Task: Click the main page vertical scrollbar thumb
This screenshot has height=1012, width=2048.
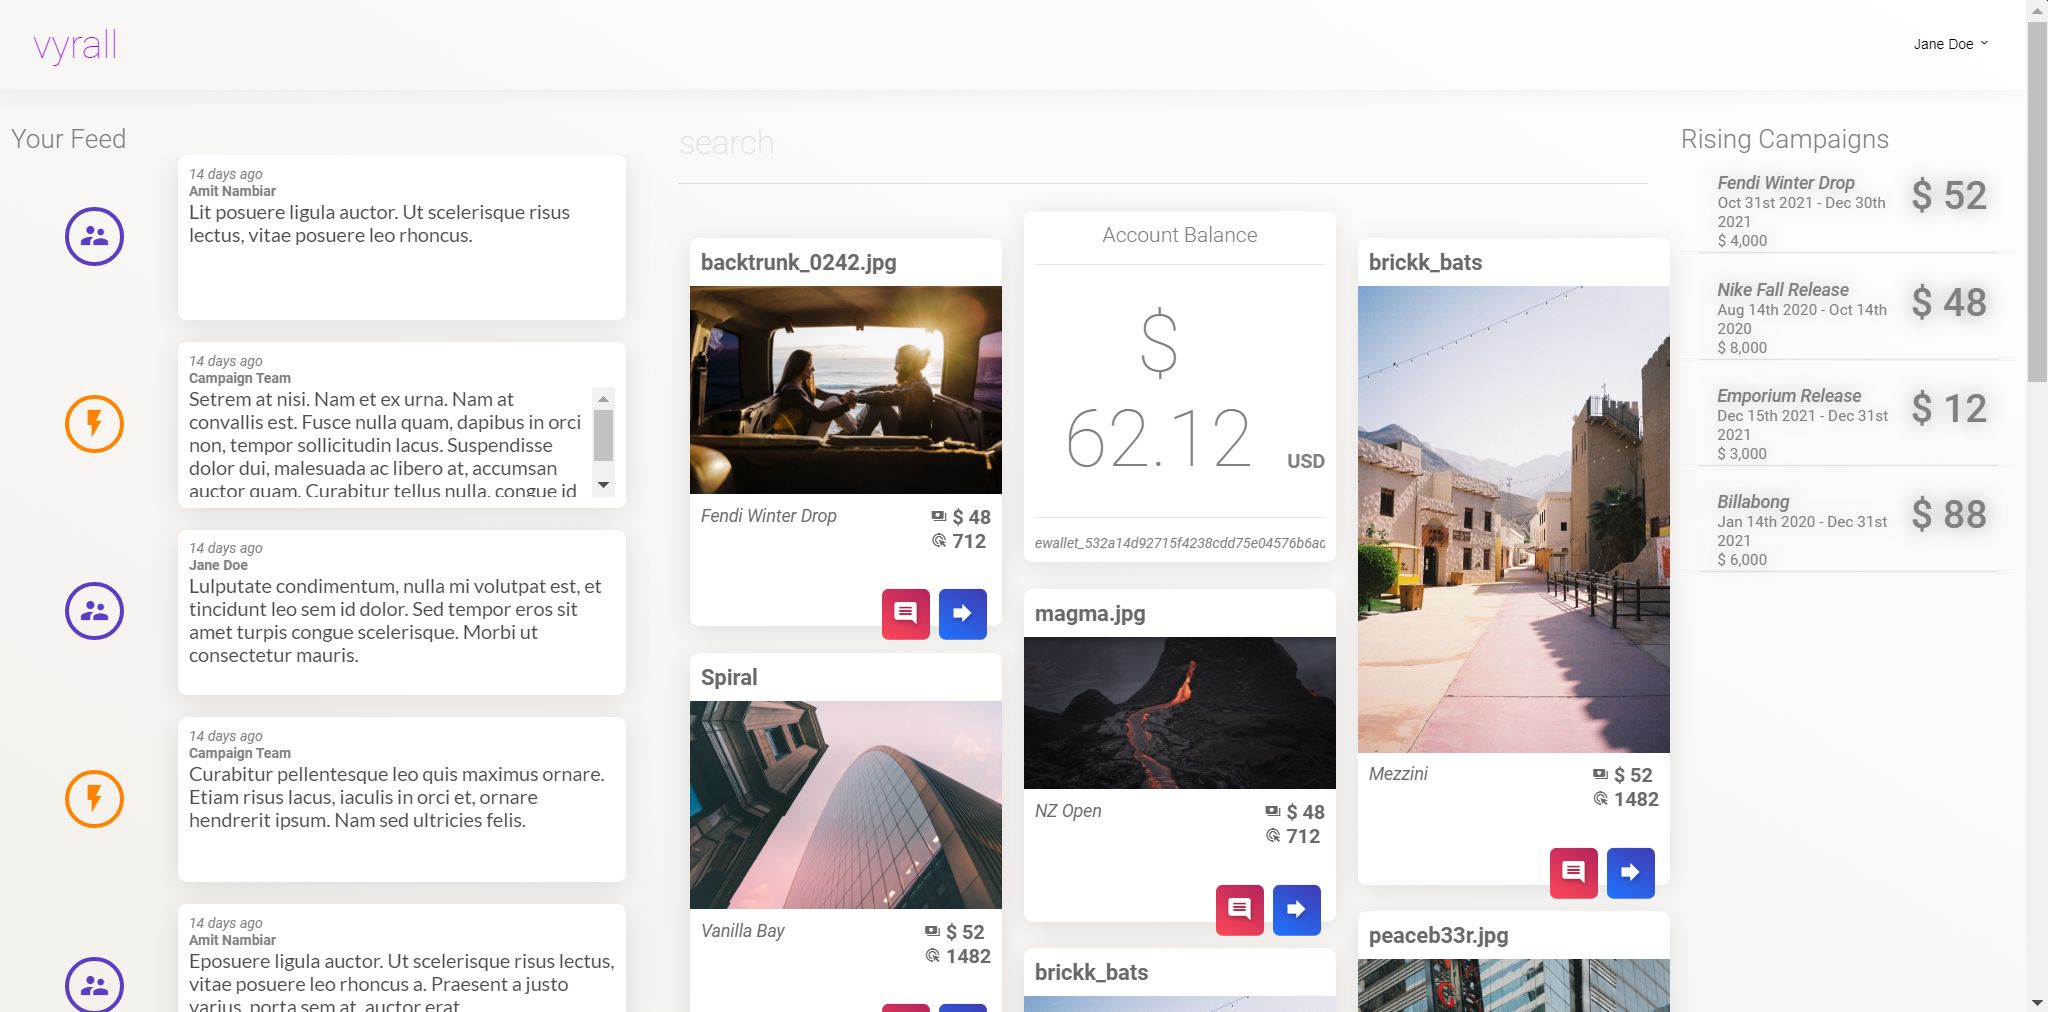Action: [2037, 202]
